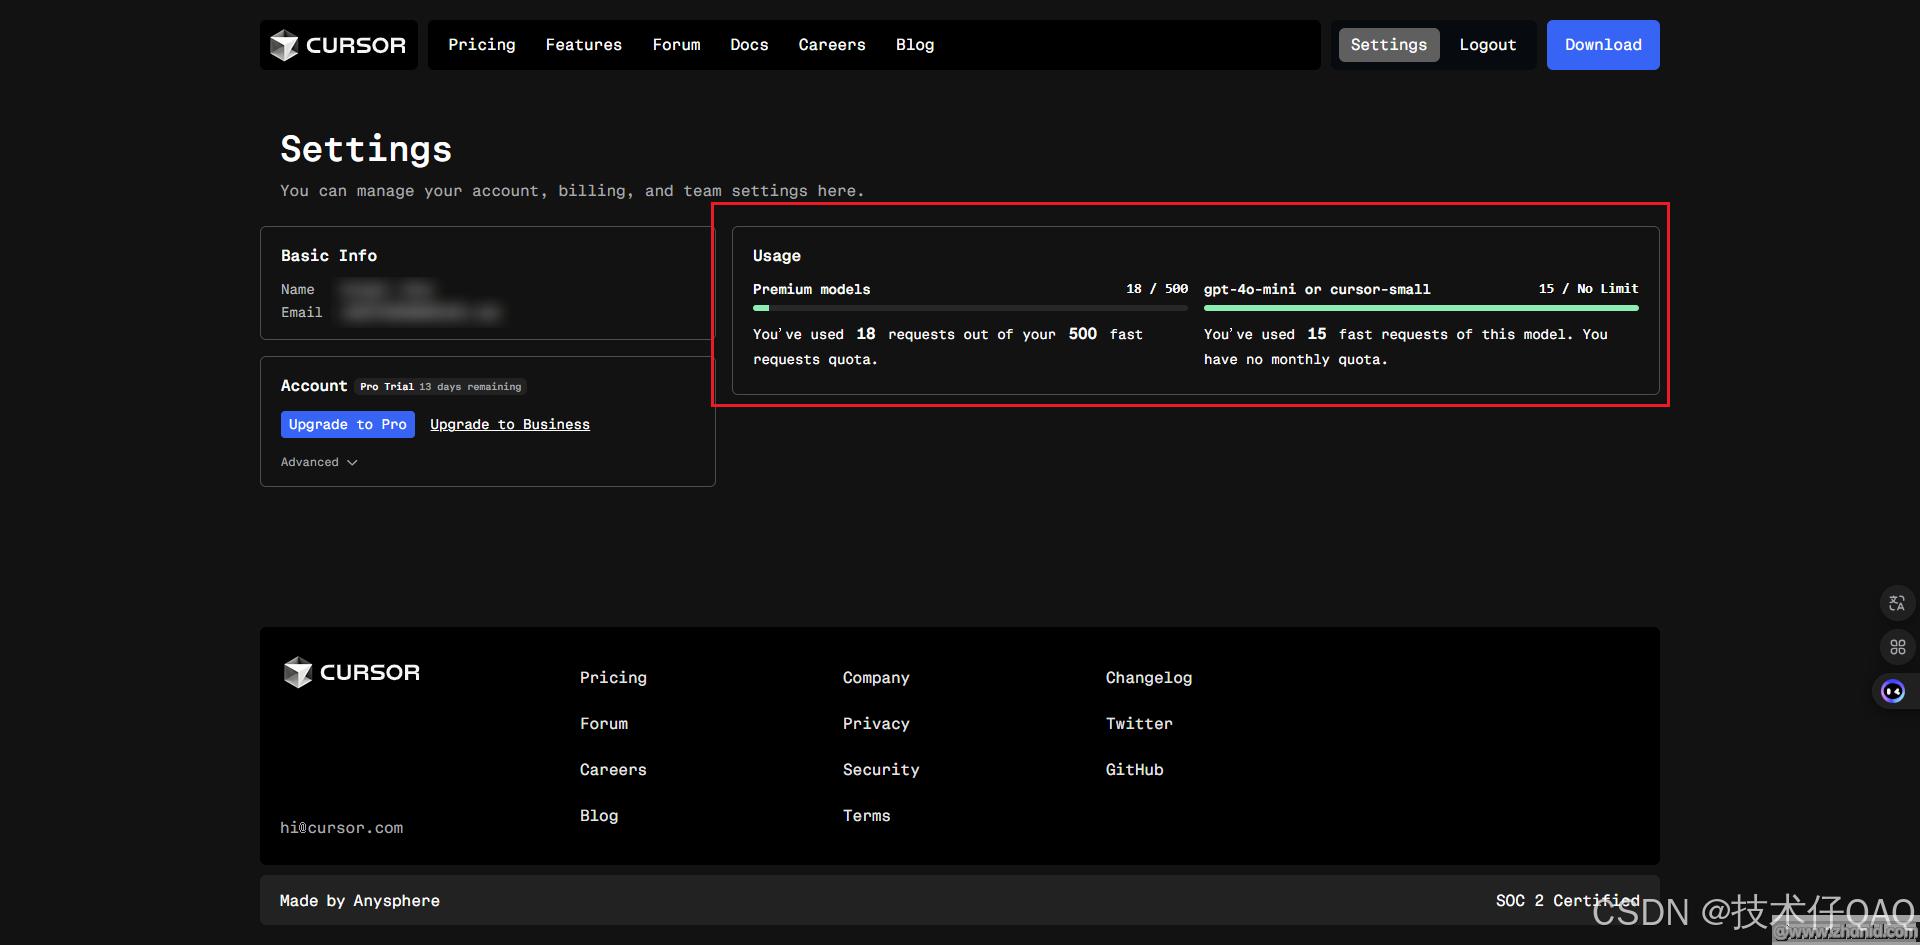Screen dimensions: 1920x945
Task: Open the Pricing menu item in header
Action: 481,45
